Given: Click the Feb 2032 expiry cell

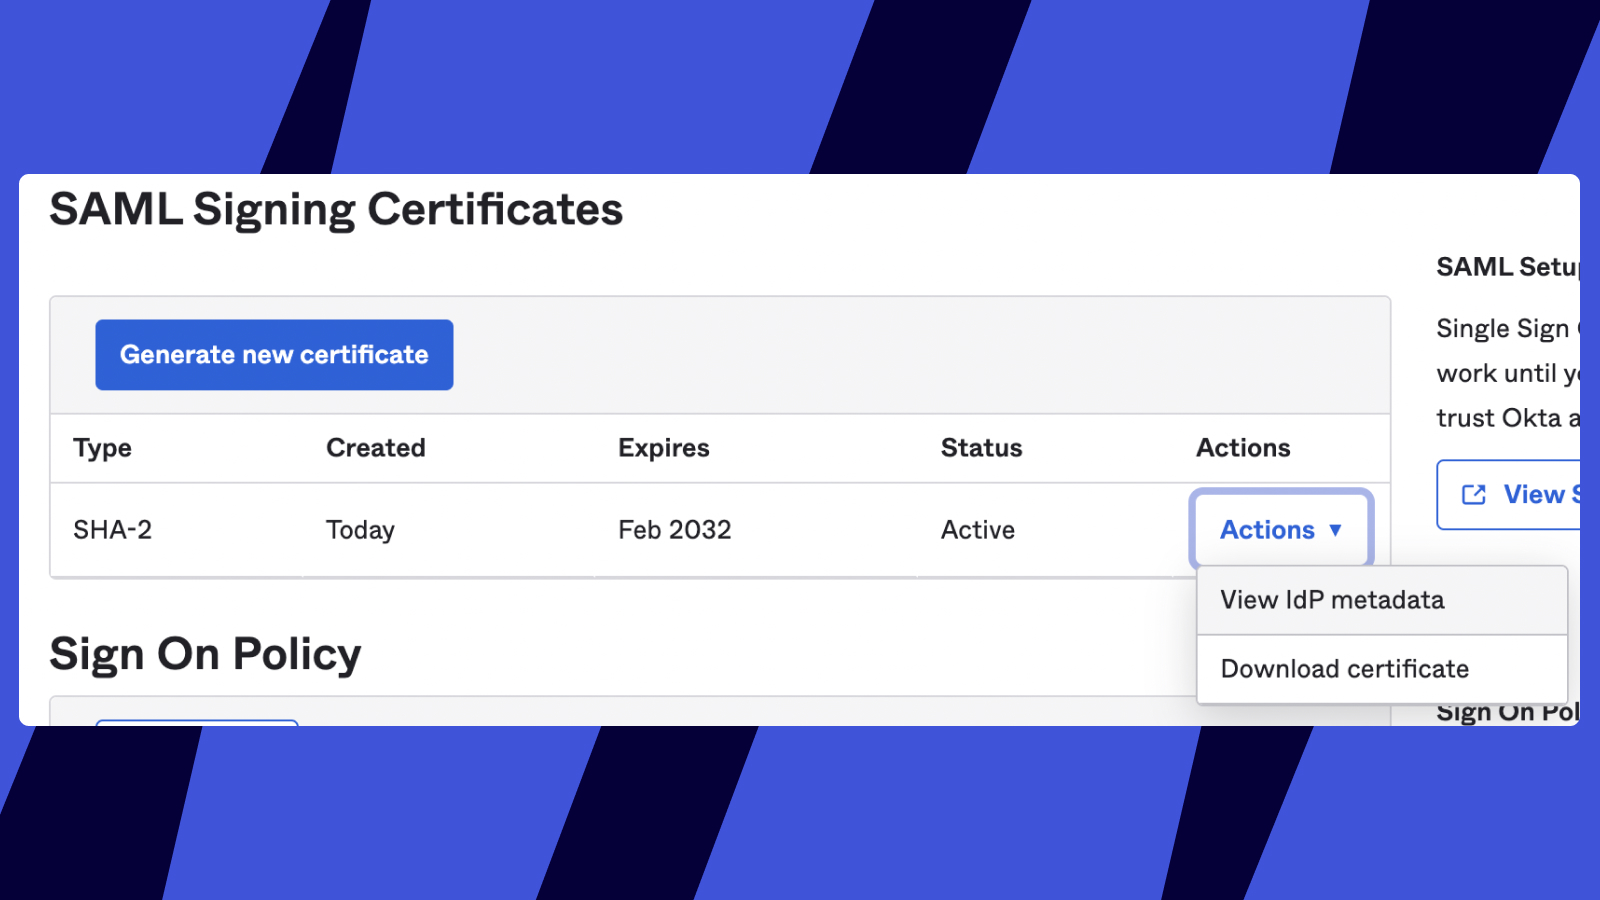Looking at the screenshot, I should click(675, 530).
